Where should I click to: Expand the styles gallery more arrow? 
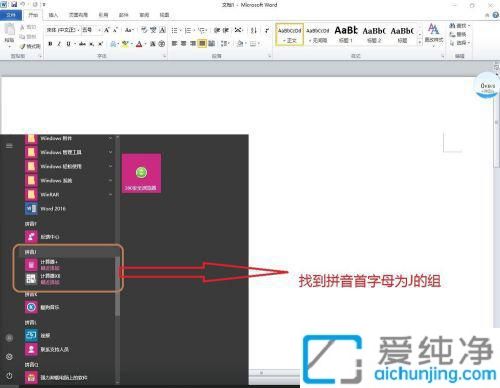[420, 42]
